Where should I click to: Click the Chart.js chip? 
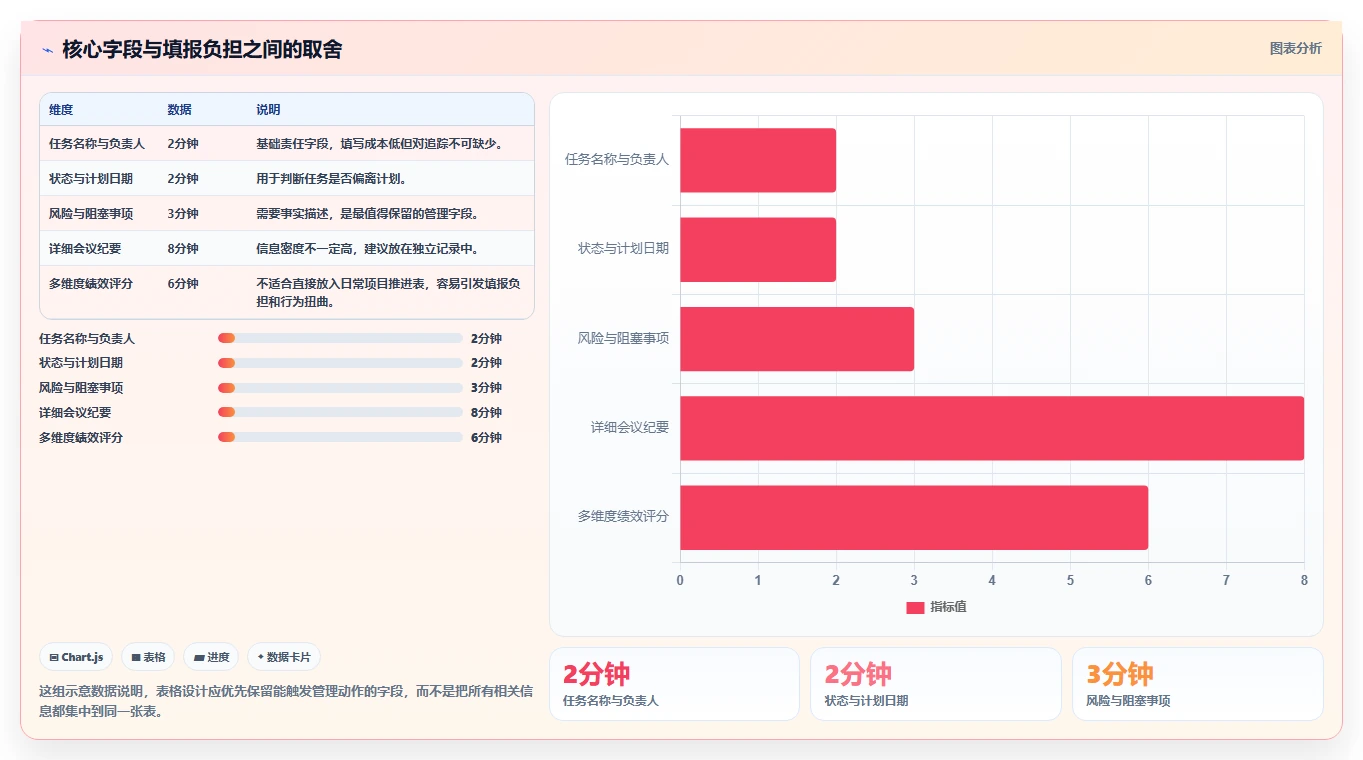click(77, 657)
